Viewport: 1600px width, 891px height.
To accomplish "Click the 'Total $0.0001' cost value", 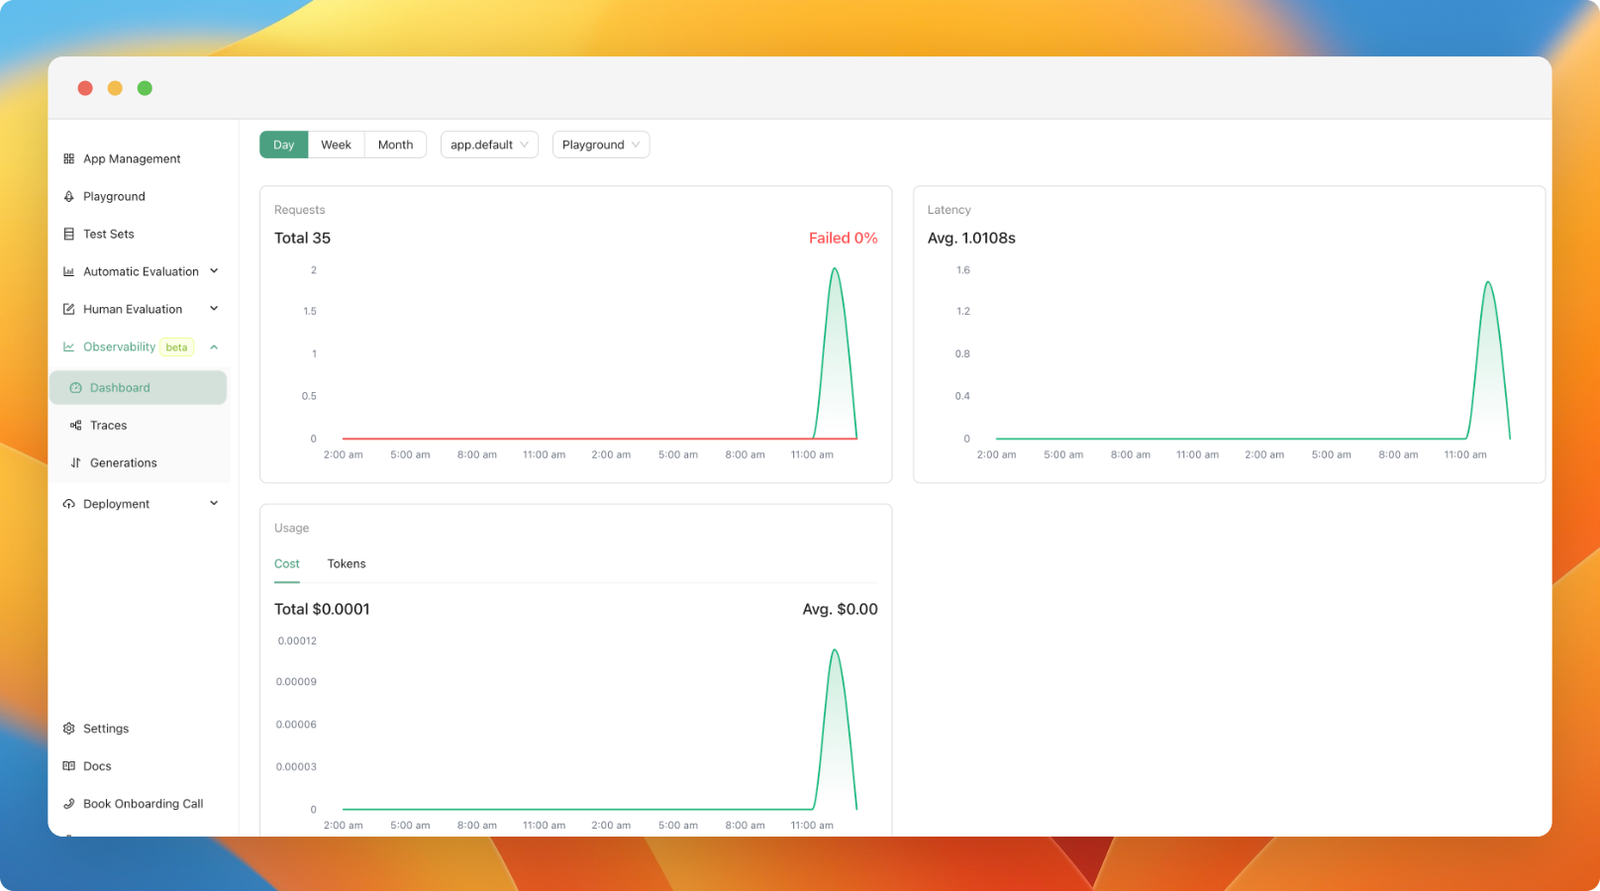I will click(322, 609).
